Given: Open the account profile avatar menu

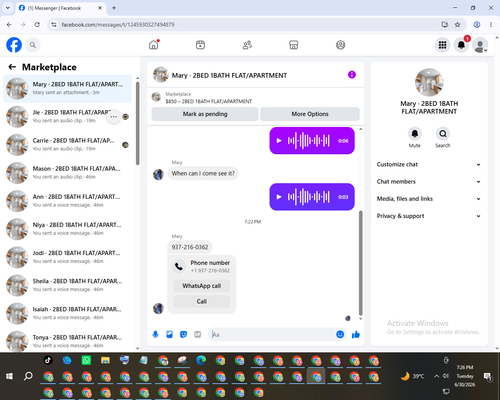Looking at the screenshot, I should (x=480, y=45).
